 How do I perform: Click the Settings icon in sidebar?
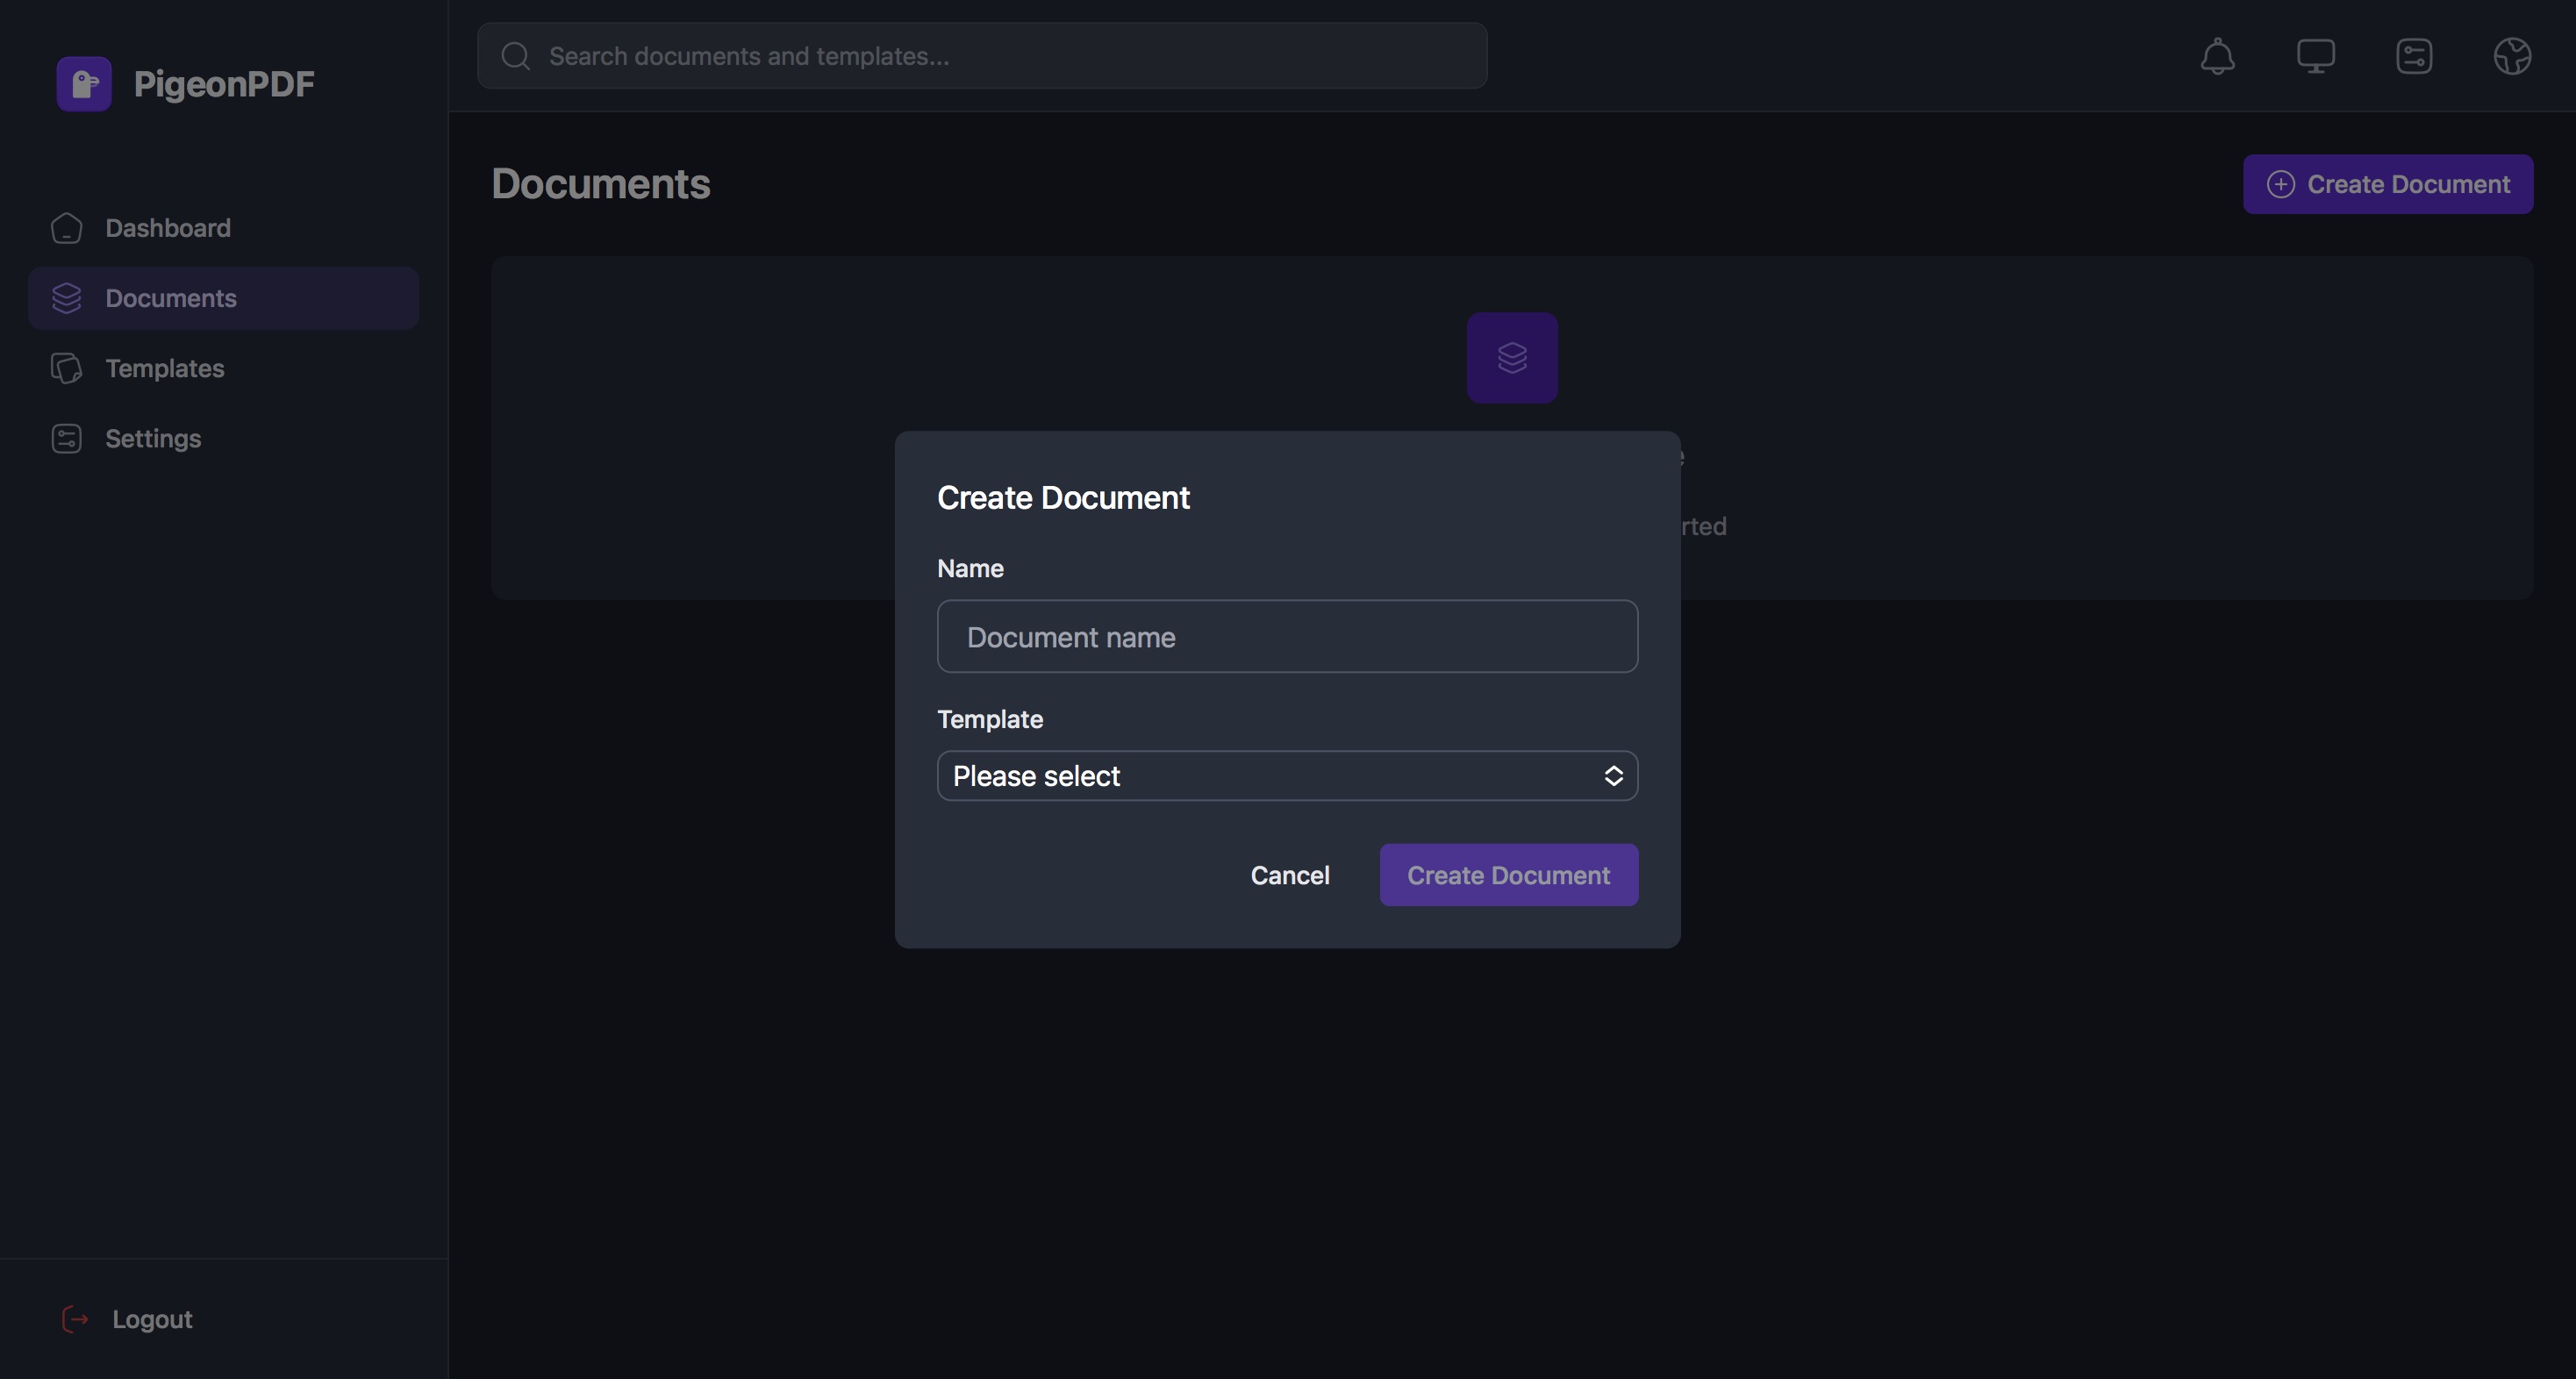(67, 438)
